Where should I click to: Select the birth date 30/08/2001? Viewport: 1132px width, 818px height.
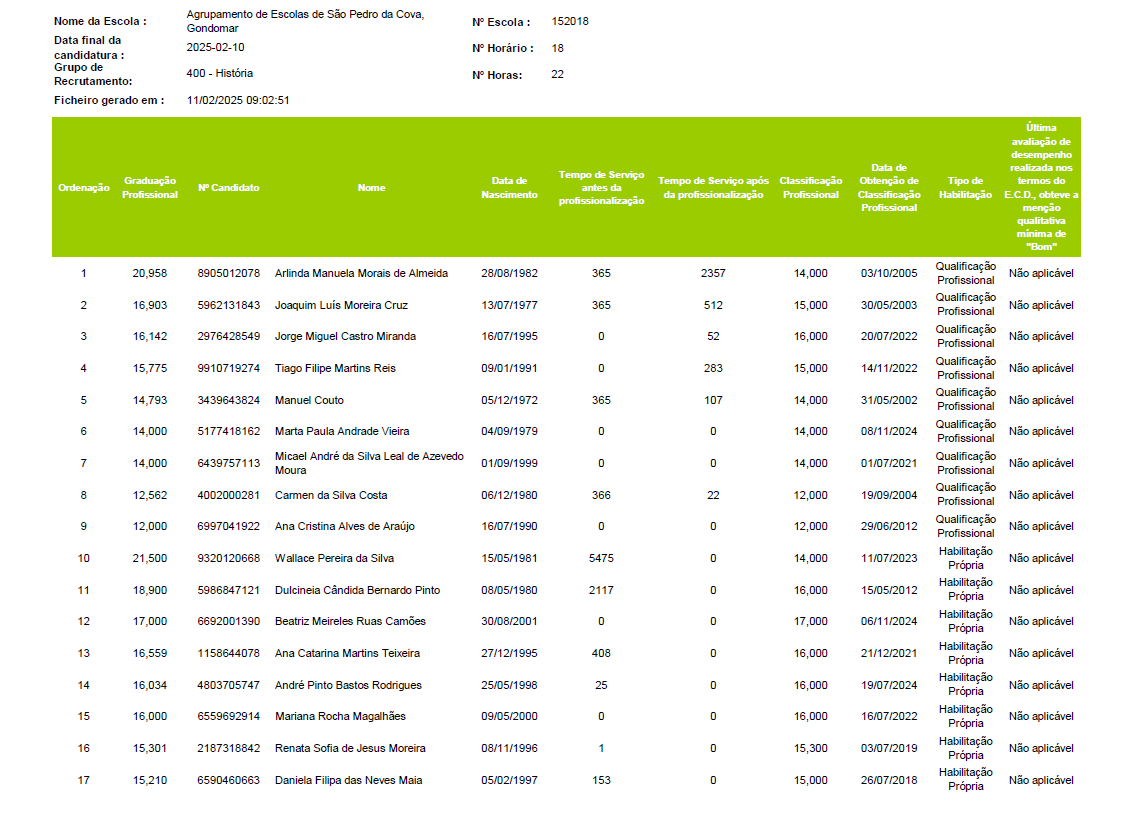509,621
